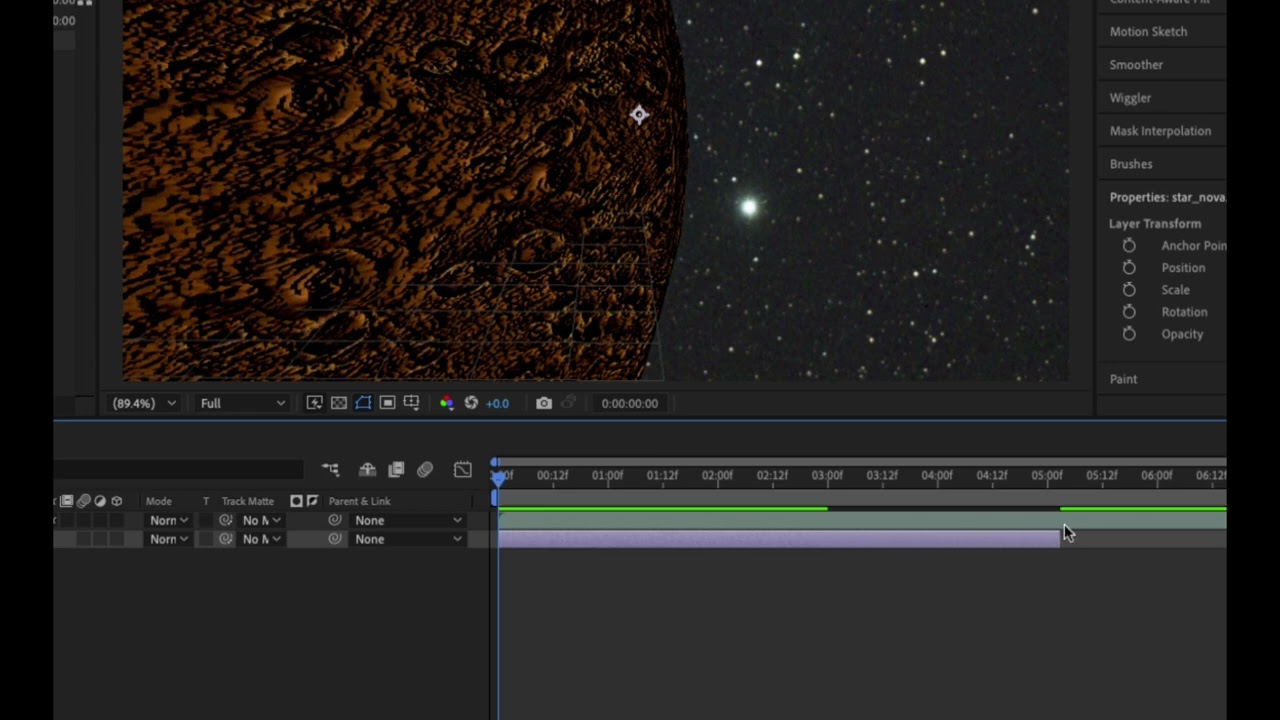
Task: Open Parent None dropdown for first layer
Action: coord(408,520)
